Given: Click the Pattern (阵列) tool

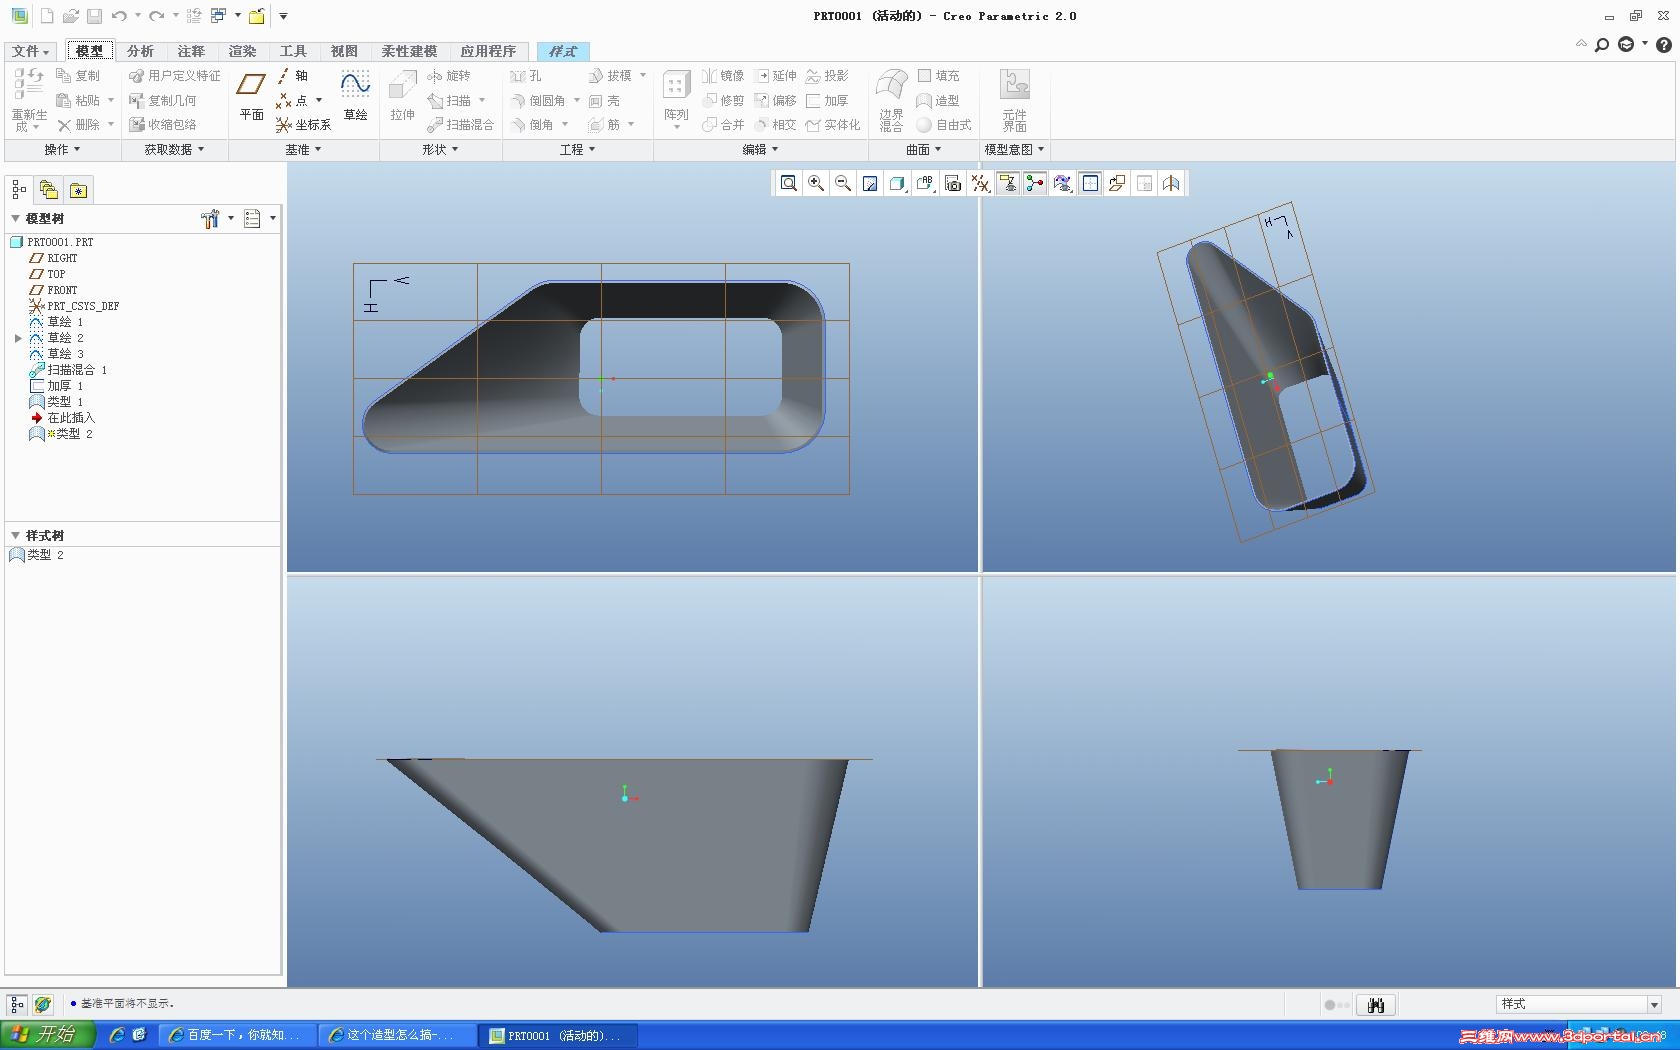Looking at the screenshot, I should [676, 97].
